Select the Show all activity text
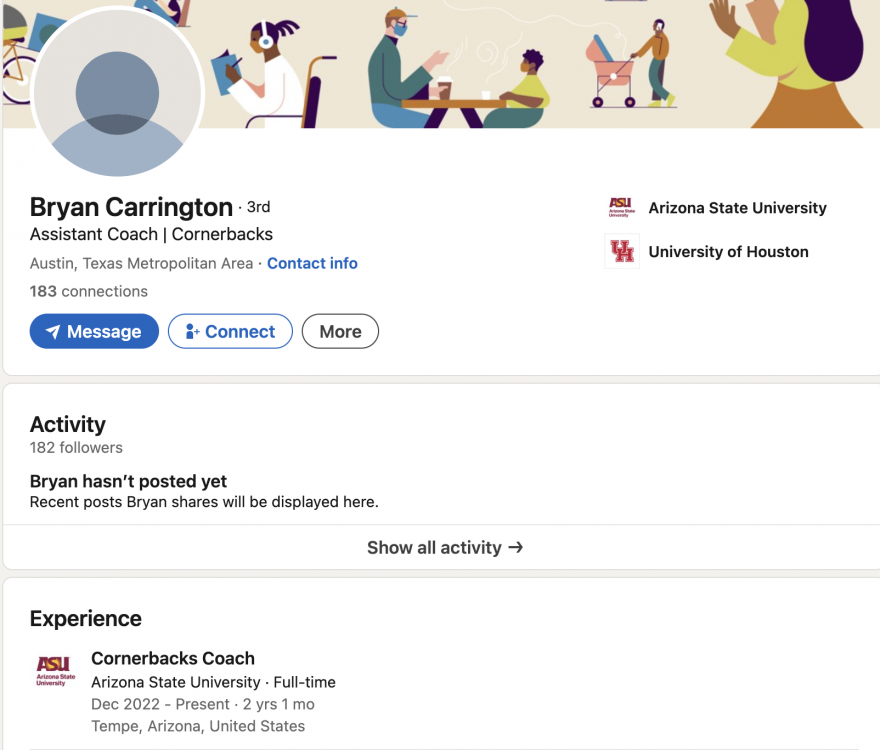Viewport: 880px width, 750px height. click(x=434, y=547)
